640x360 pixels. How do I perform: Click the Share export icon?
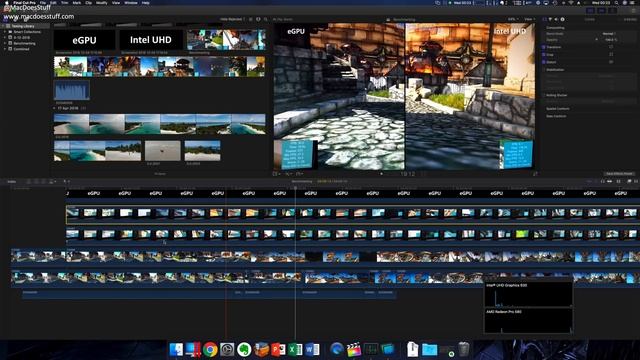coord(633,11)
